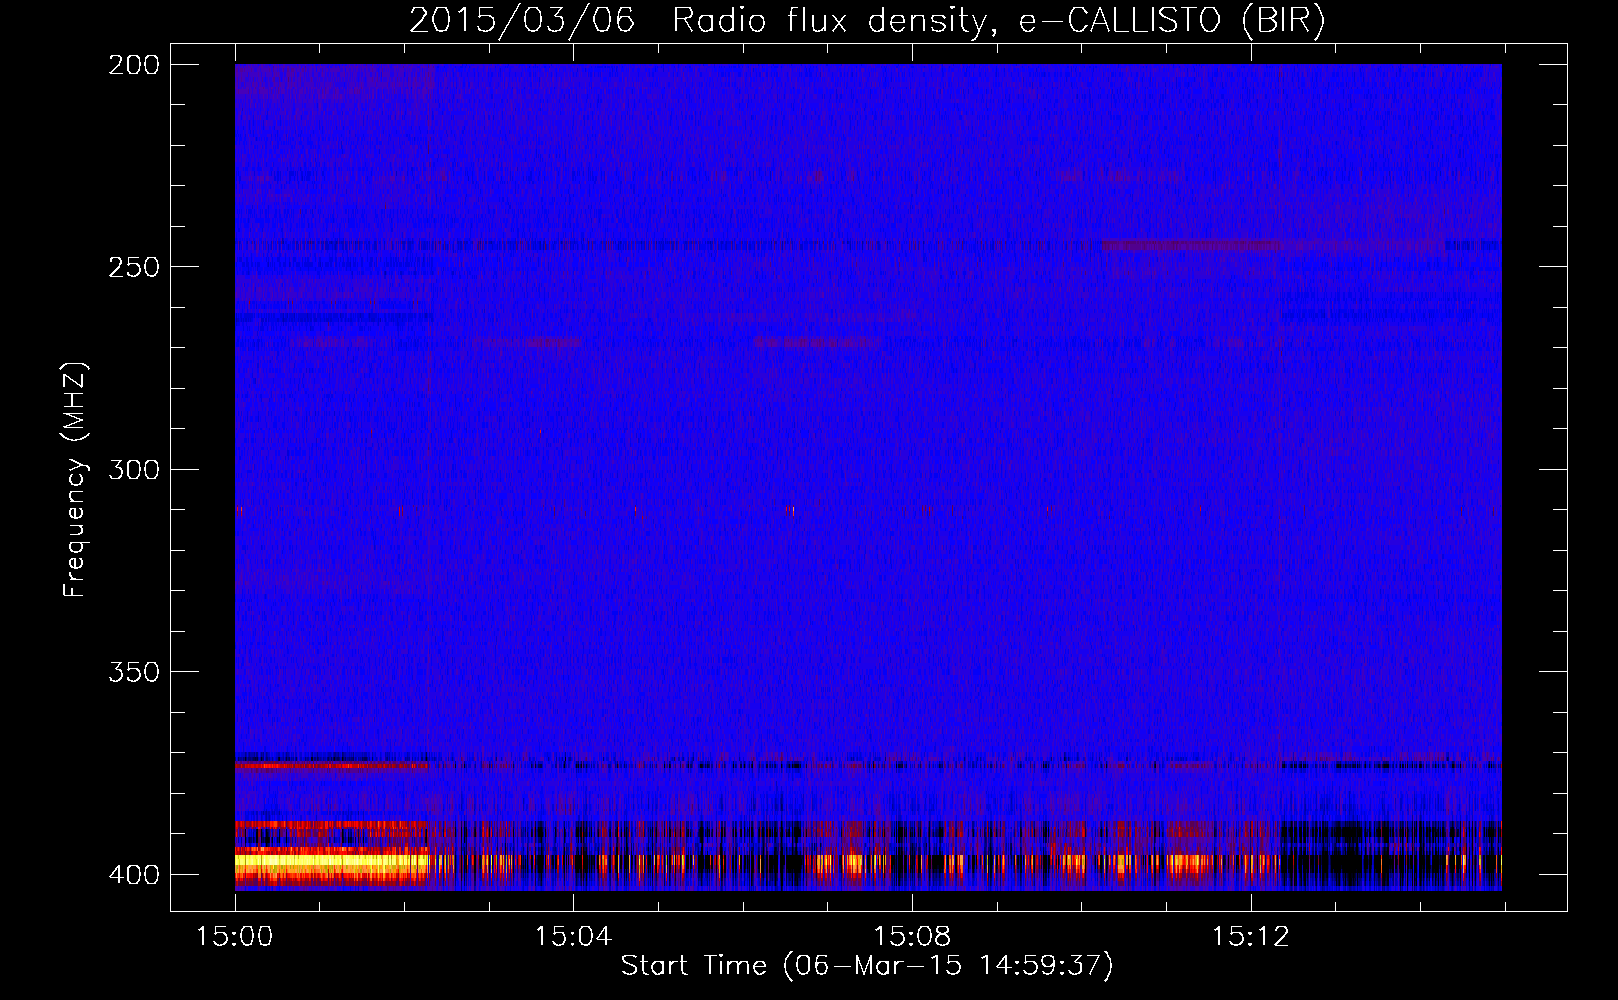The width and height of the screenshot is (1618, 1000).
Task: Click the 350 frequency tick label
Action: point(134,672)
